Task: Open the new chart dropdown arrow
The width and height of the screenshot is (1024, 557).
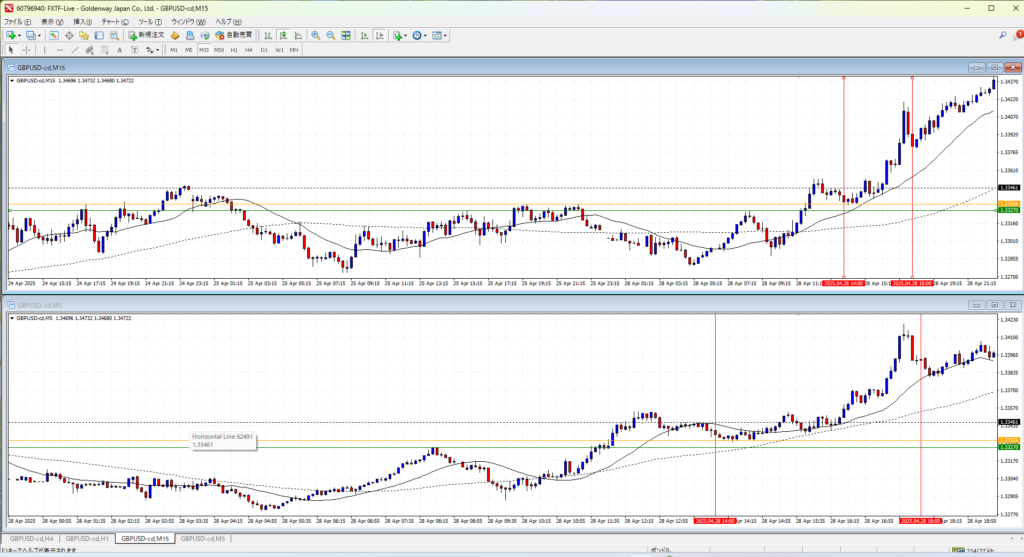Action: [x=19, y=36]
